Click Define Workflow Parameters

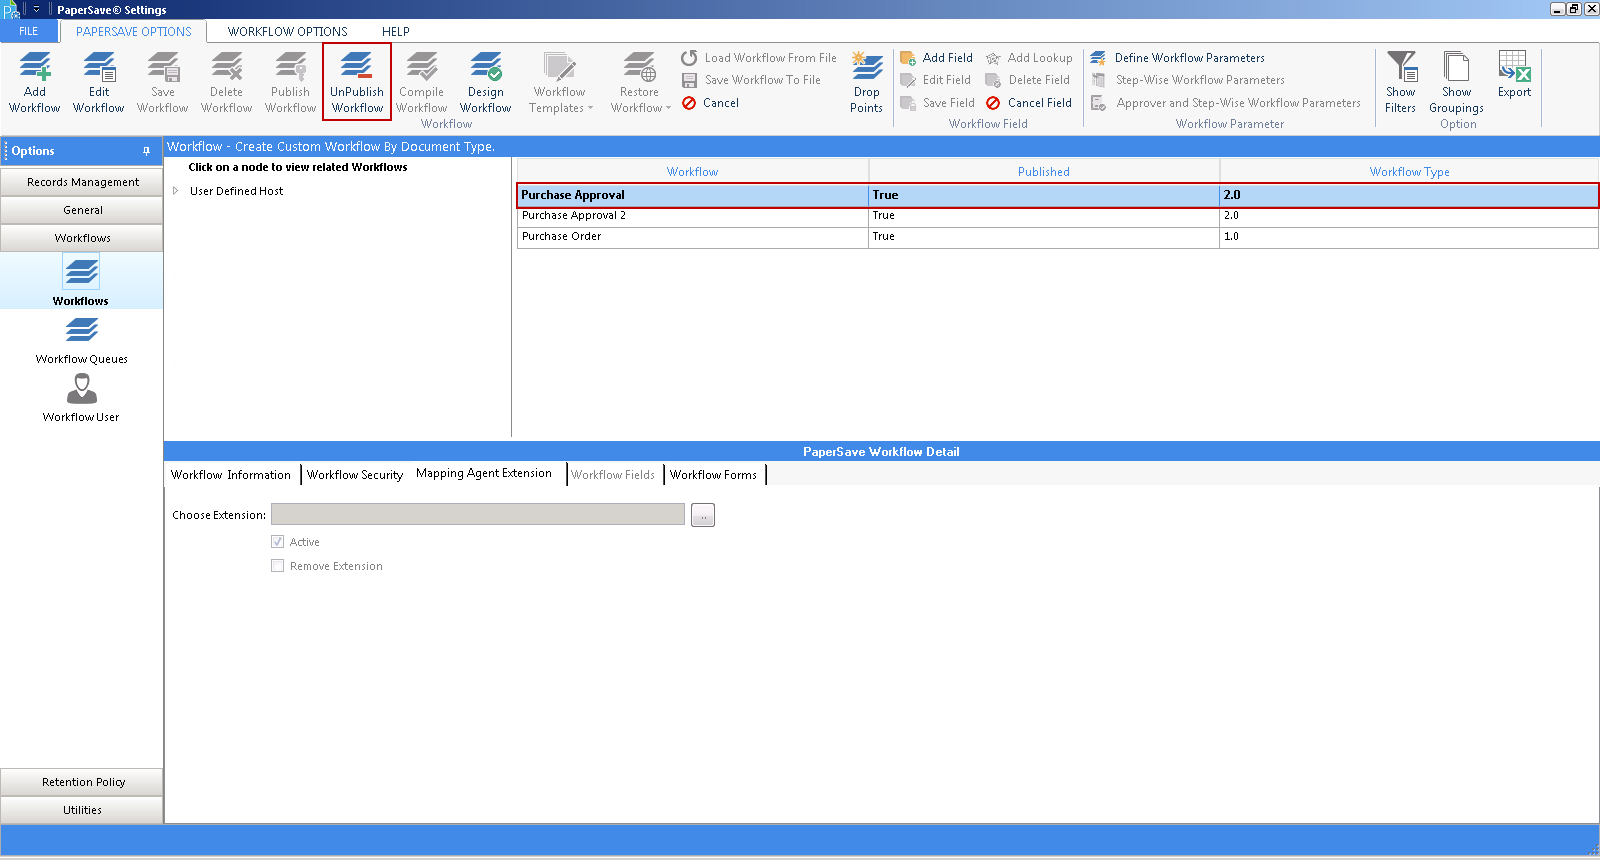[x=1177, y=58]
